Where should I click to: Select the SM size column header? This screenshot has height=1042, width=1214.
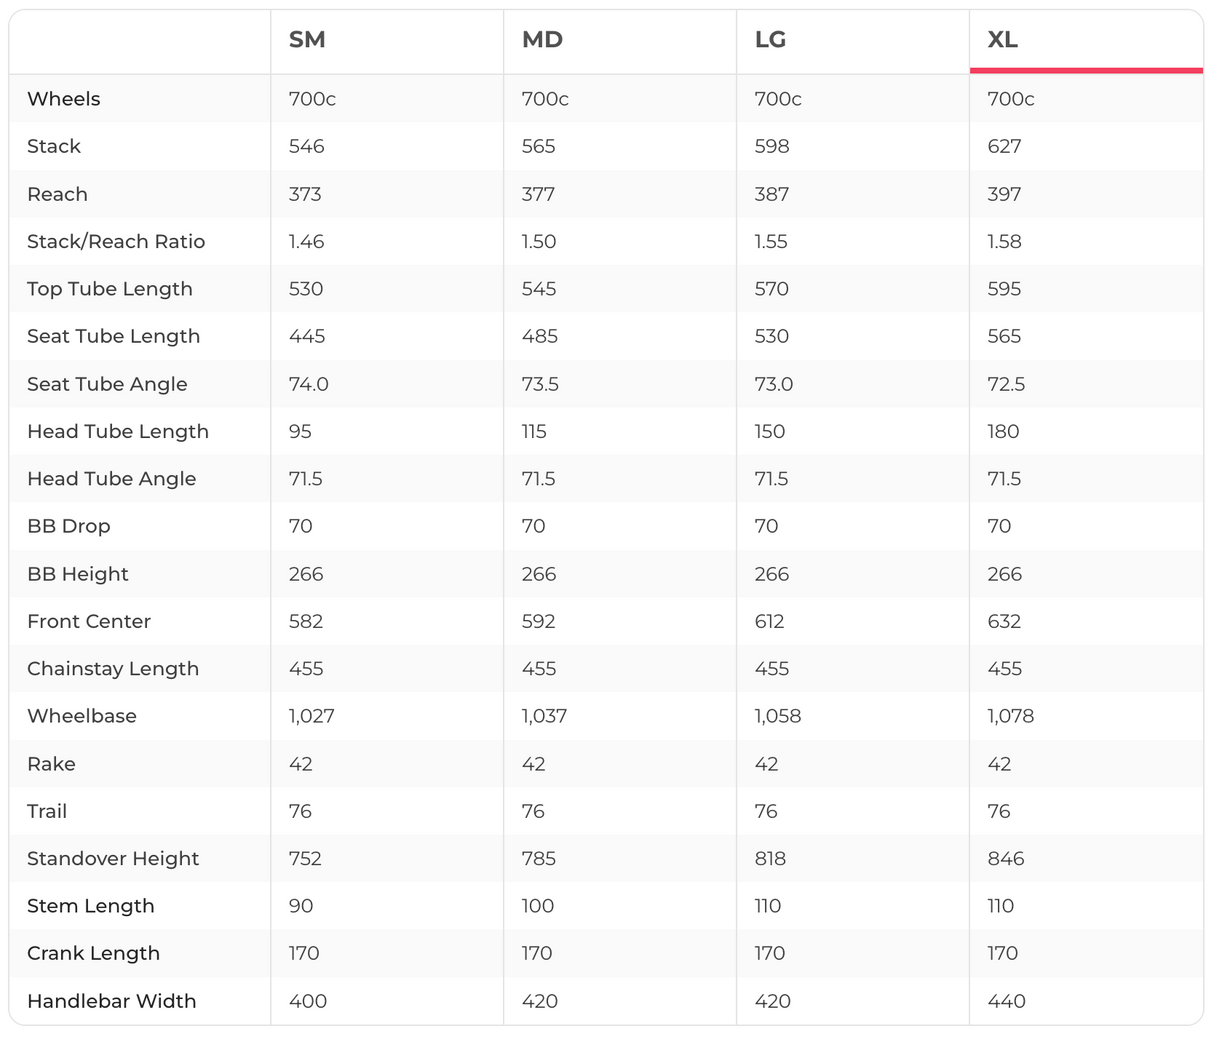(x=307, y=40)
